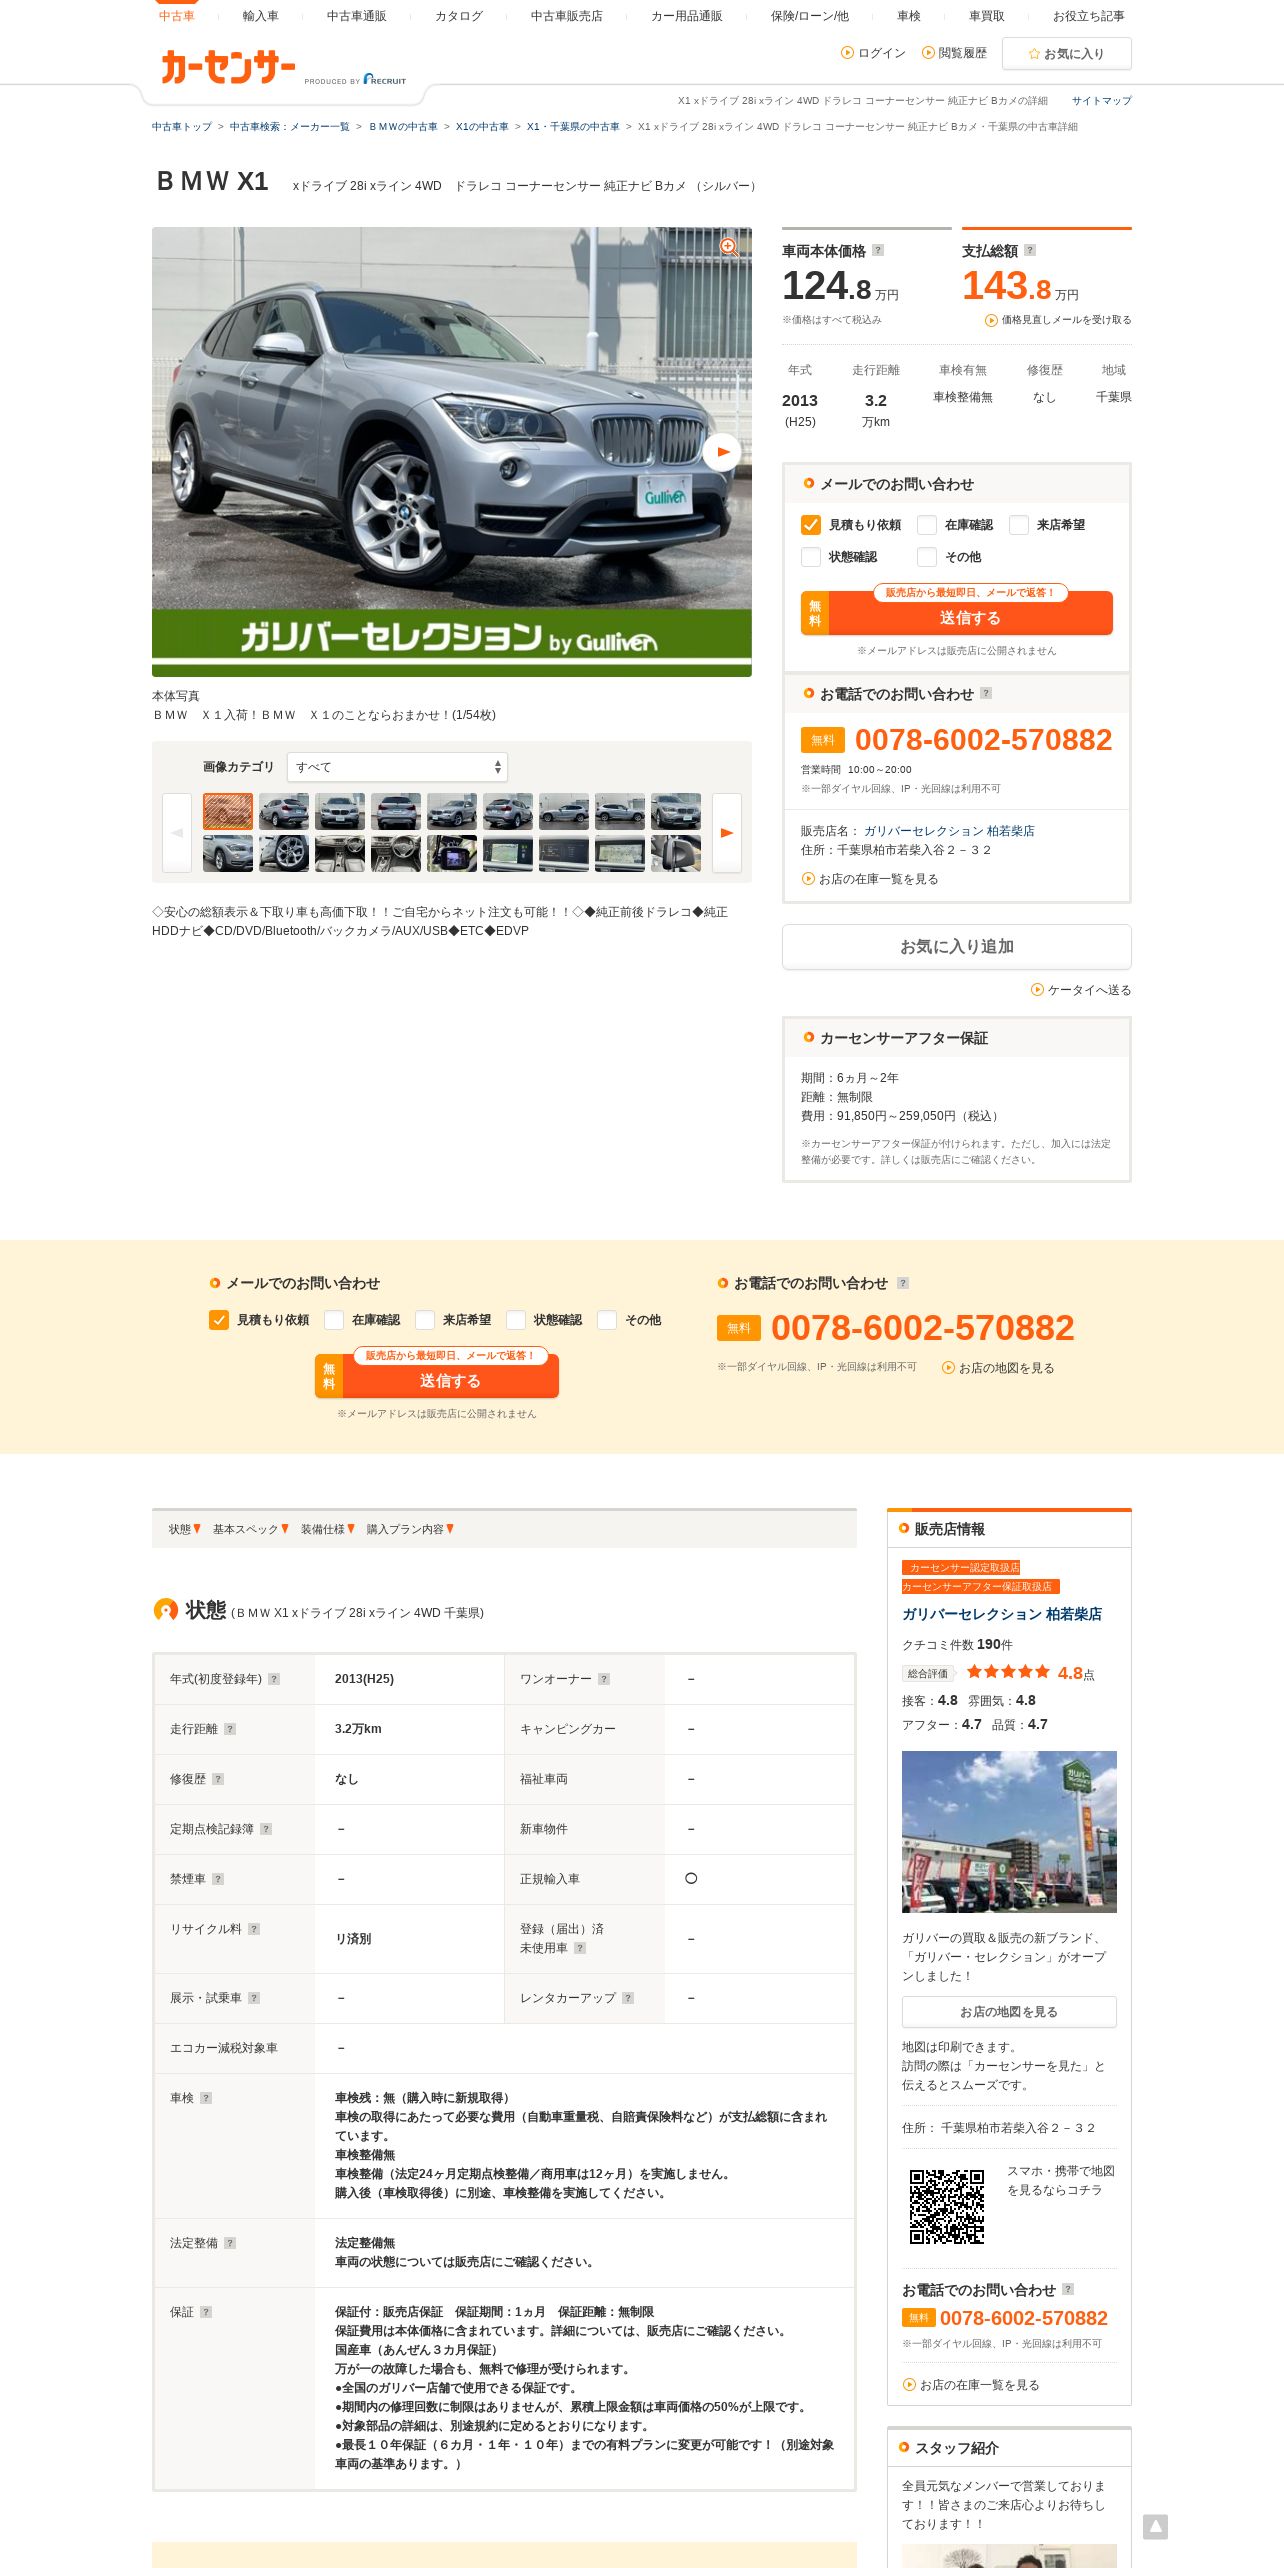Click the main BMW X1 photo
1284x2568 pixels.
point(452,452)
